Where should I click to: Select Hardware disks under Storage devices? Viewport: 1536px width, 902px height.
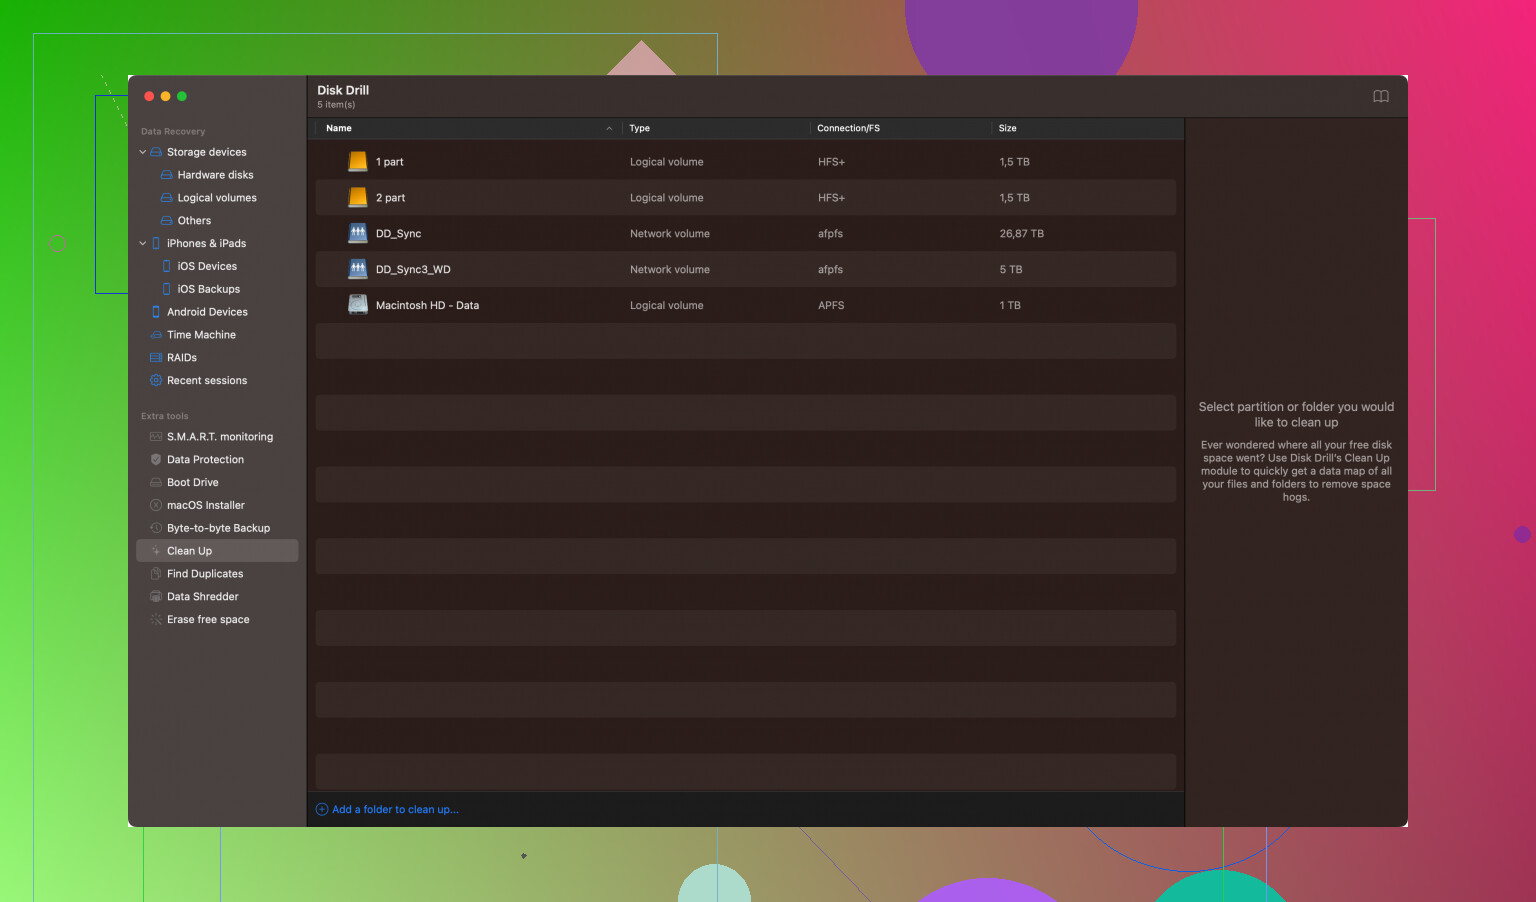215,175
